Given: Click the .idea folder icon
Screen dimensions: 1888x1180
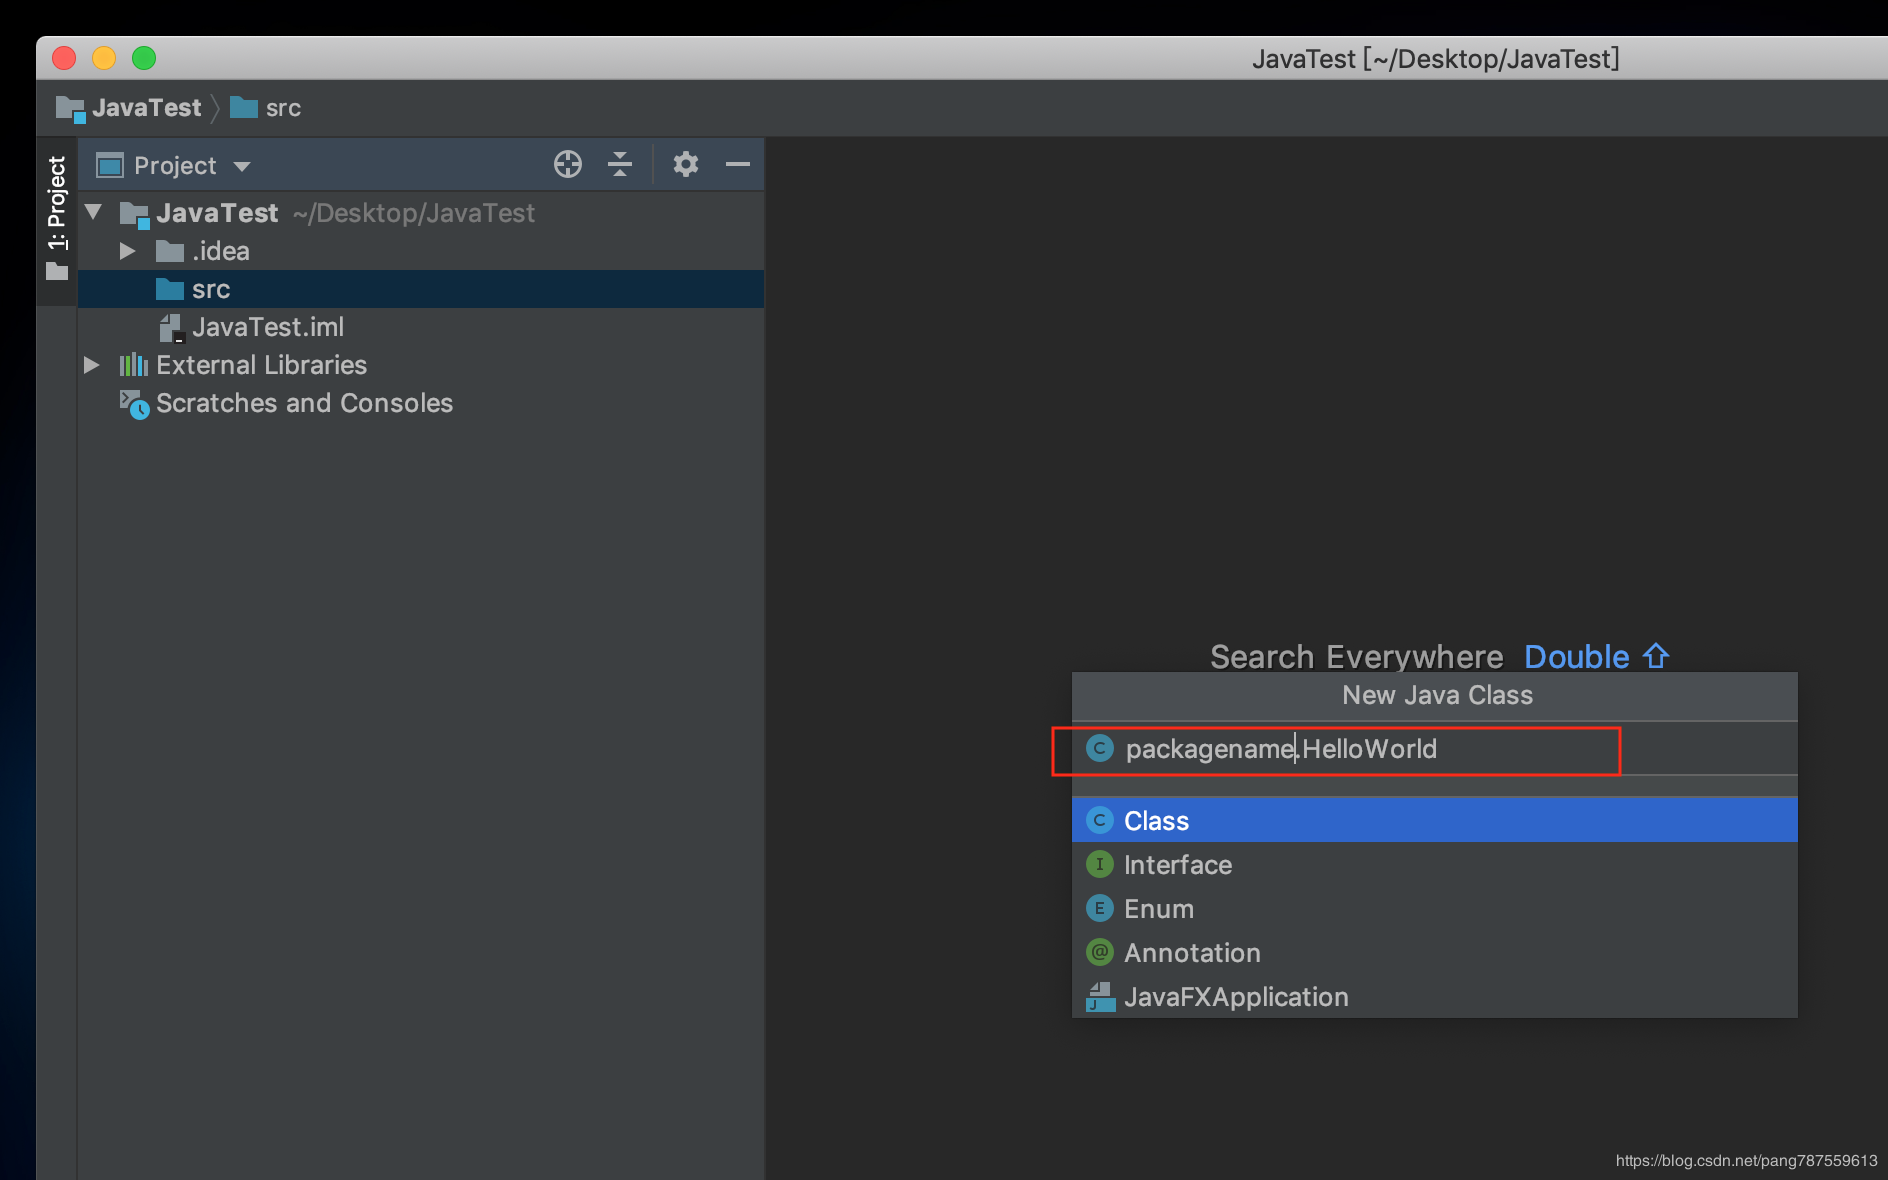Looking at the screenshot, I should click(170, 251).
